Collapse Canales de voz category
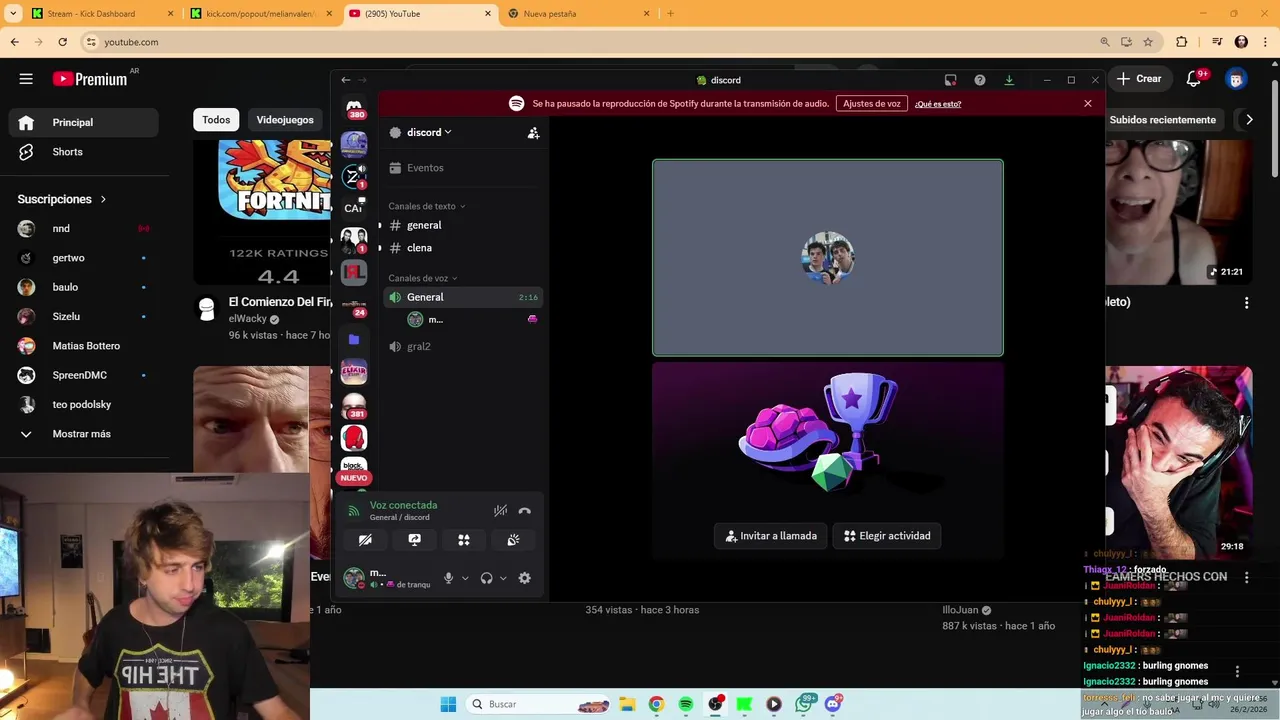This screenshot has height=720, width=1280. tap(423, 278)
